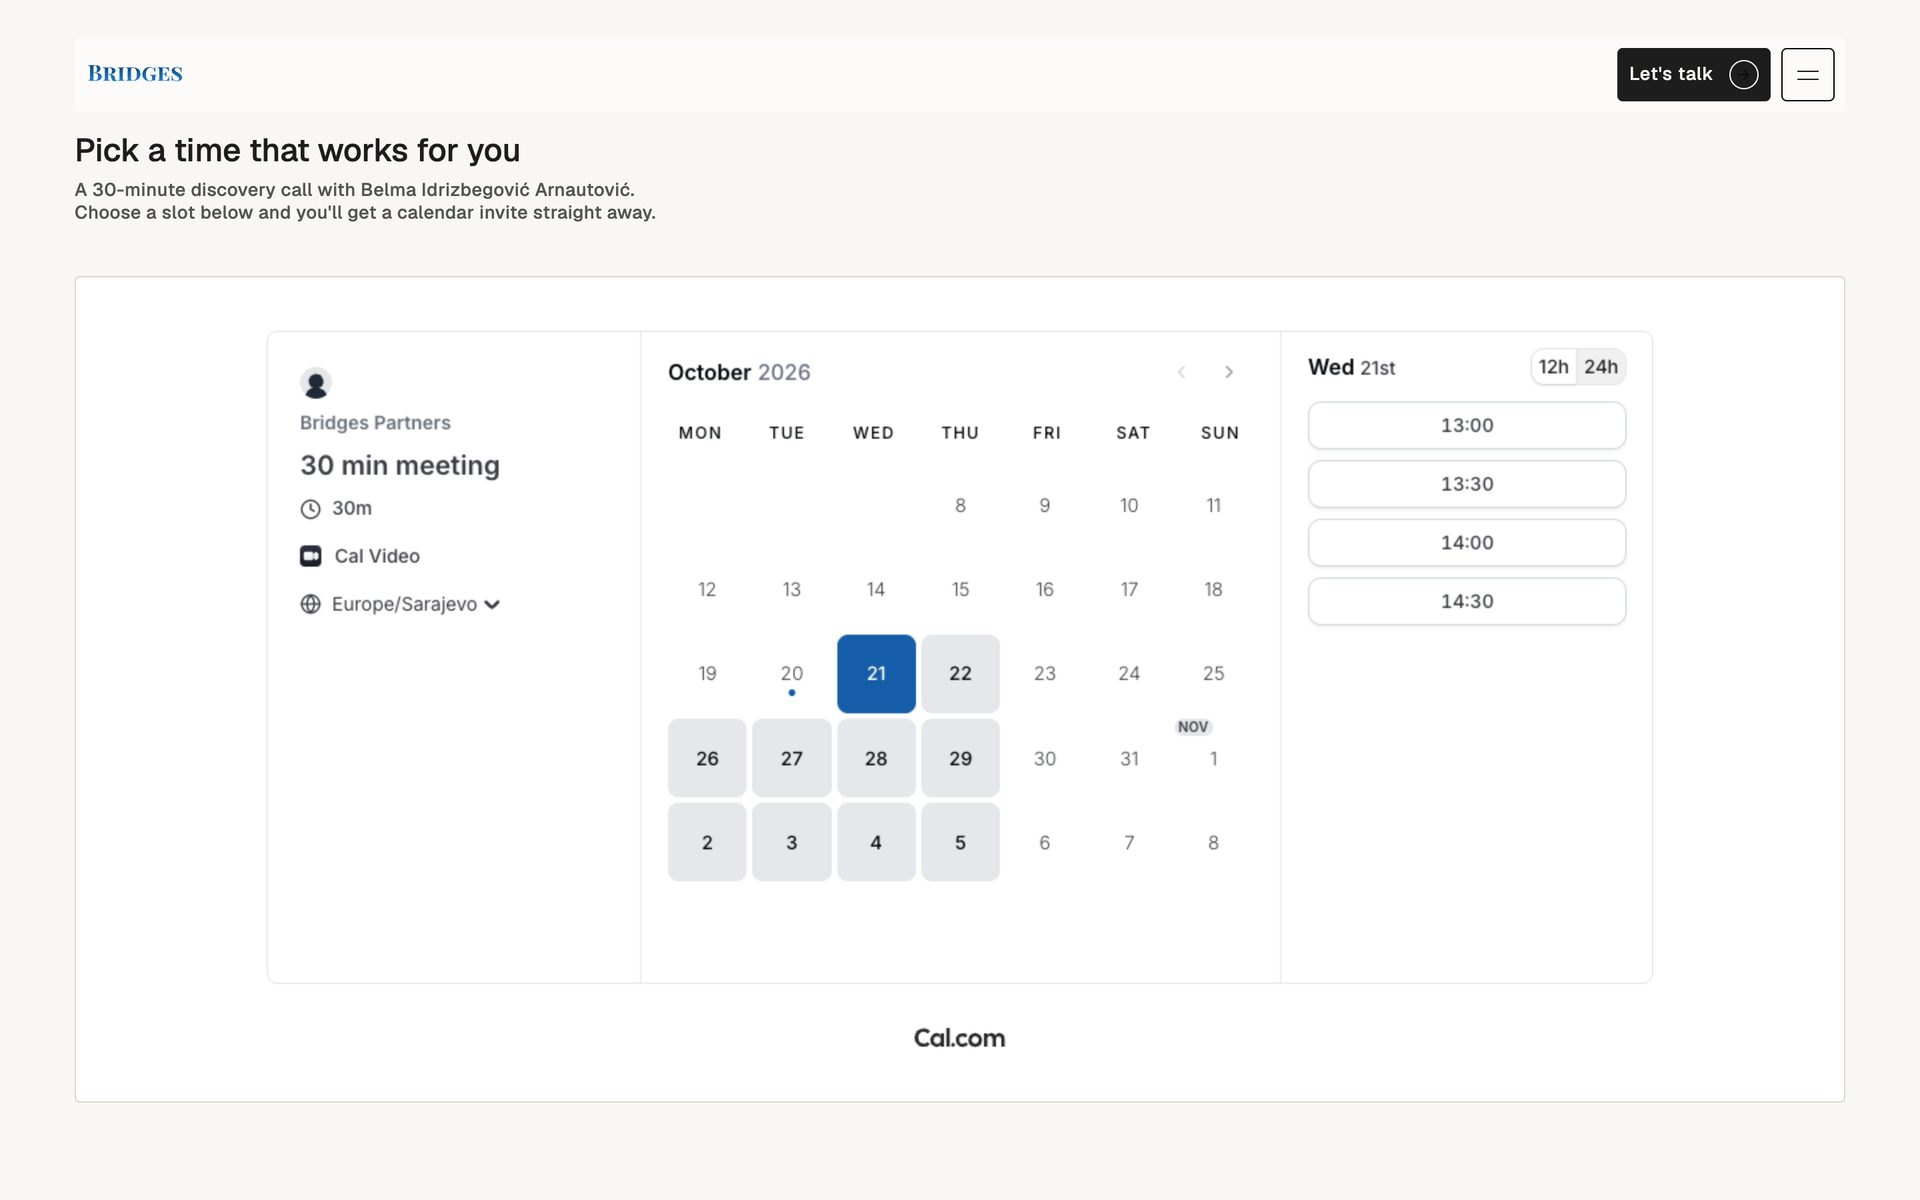Viewport: 1920px width, 1200px height.
Task: Select November 2 on calendar
Action: click(x=707, y=842)
